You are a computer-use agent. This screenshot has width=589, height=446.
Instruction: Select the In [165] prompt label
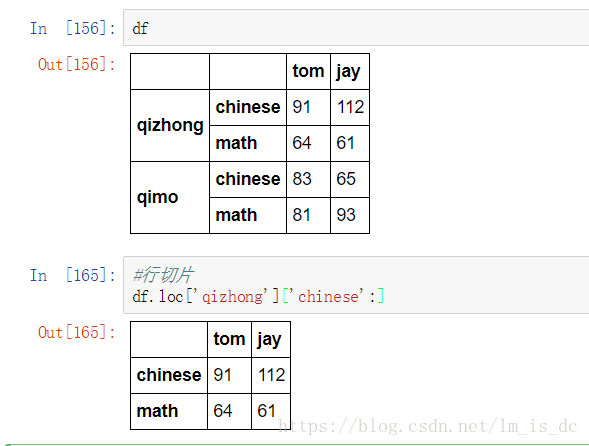pyautogui.click(x=73, y=275)
